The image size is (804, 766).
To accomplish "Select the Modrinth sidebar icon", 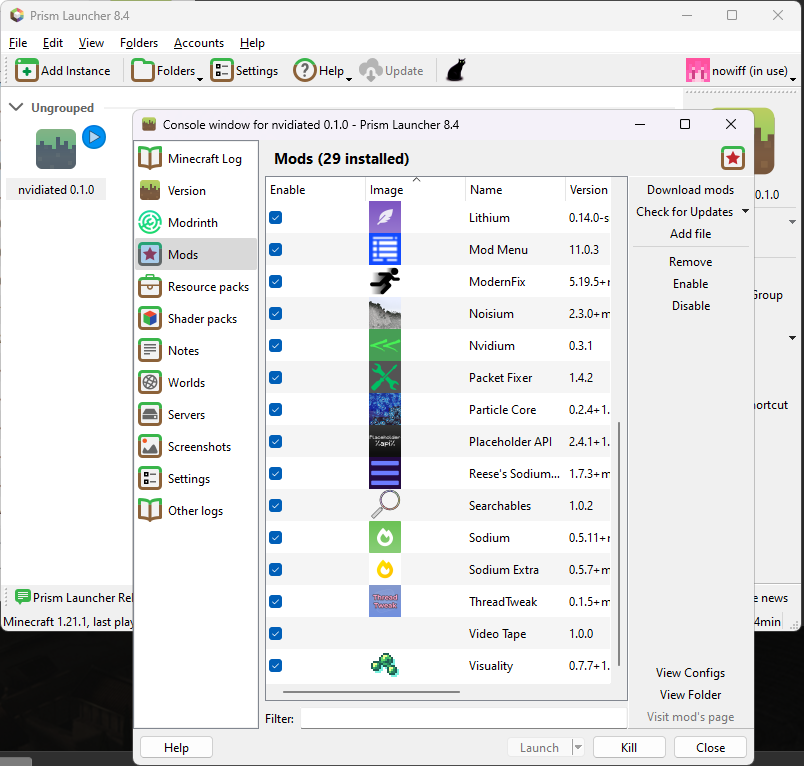I will coord(150,223).
